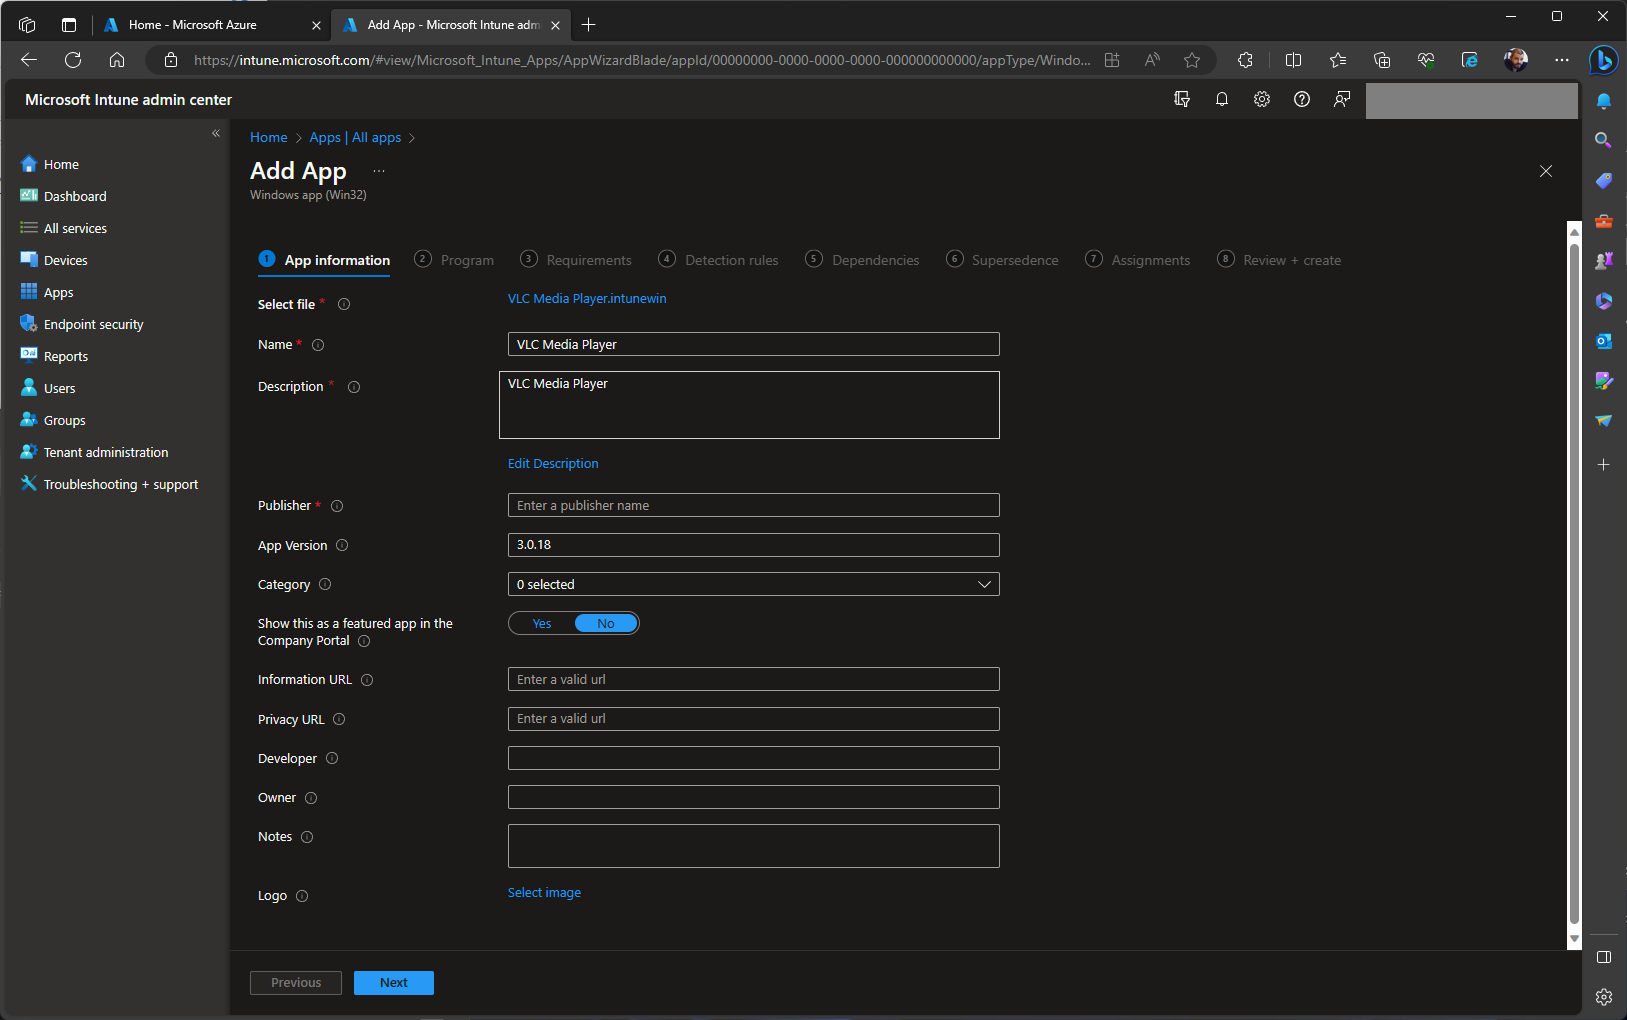Open Edge Collections icon
1627x1020 pixels.
point(1382,60)
